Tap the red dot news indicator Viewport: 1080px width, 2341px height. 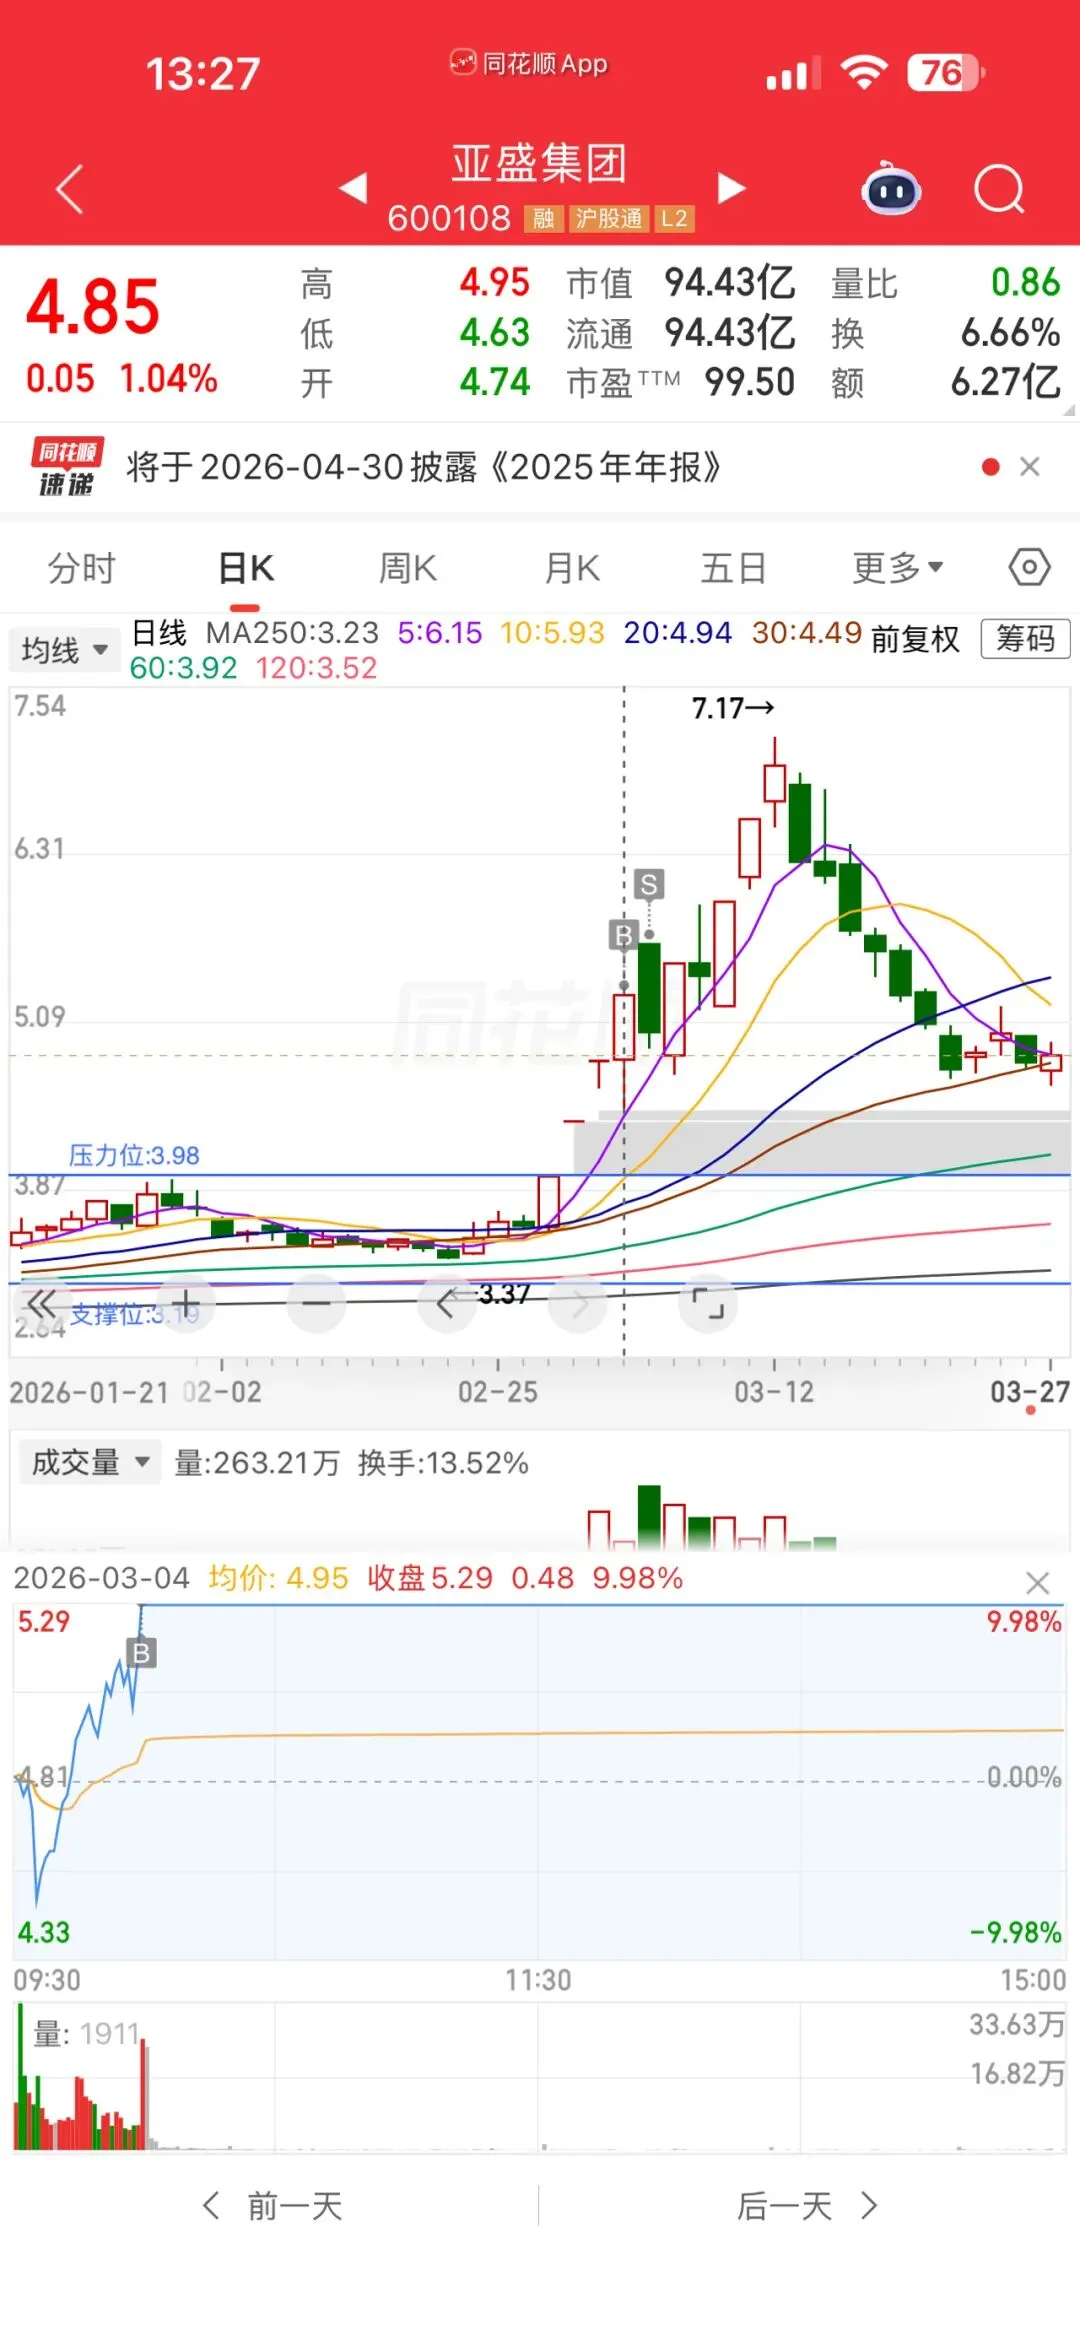click(991, 467)
